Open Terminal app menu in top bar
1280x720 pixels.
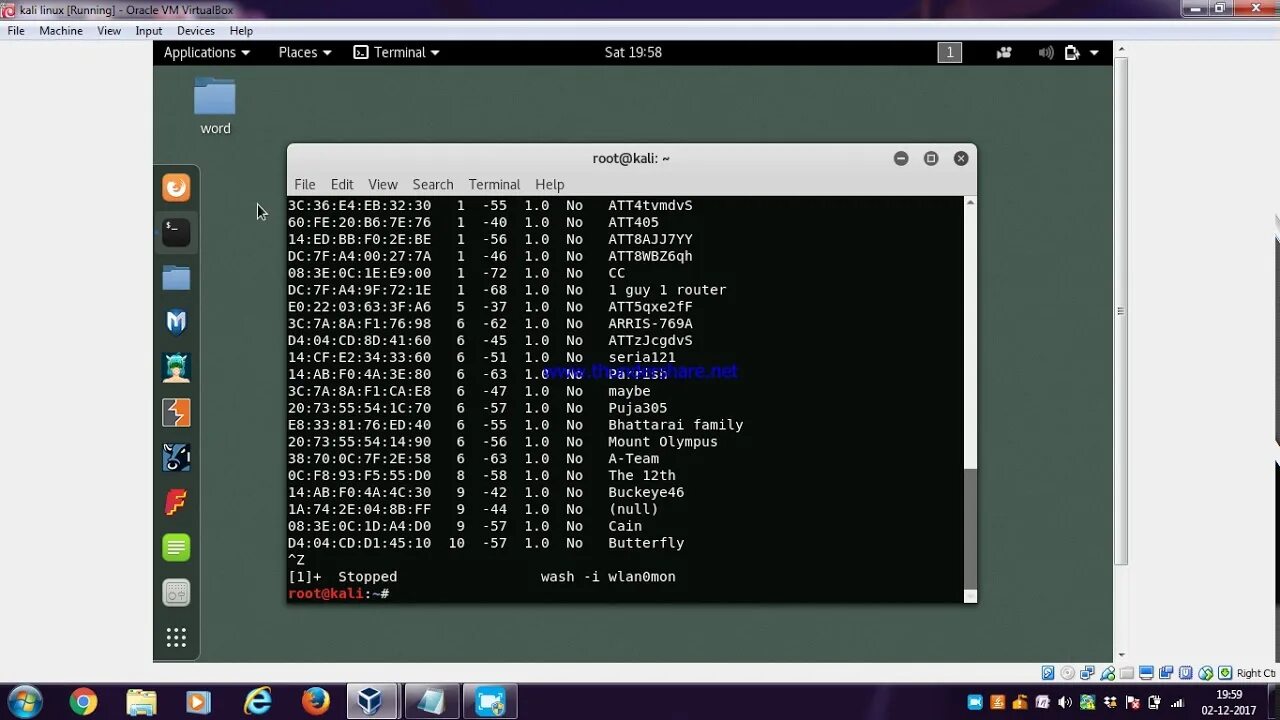pos(397,53)
